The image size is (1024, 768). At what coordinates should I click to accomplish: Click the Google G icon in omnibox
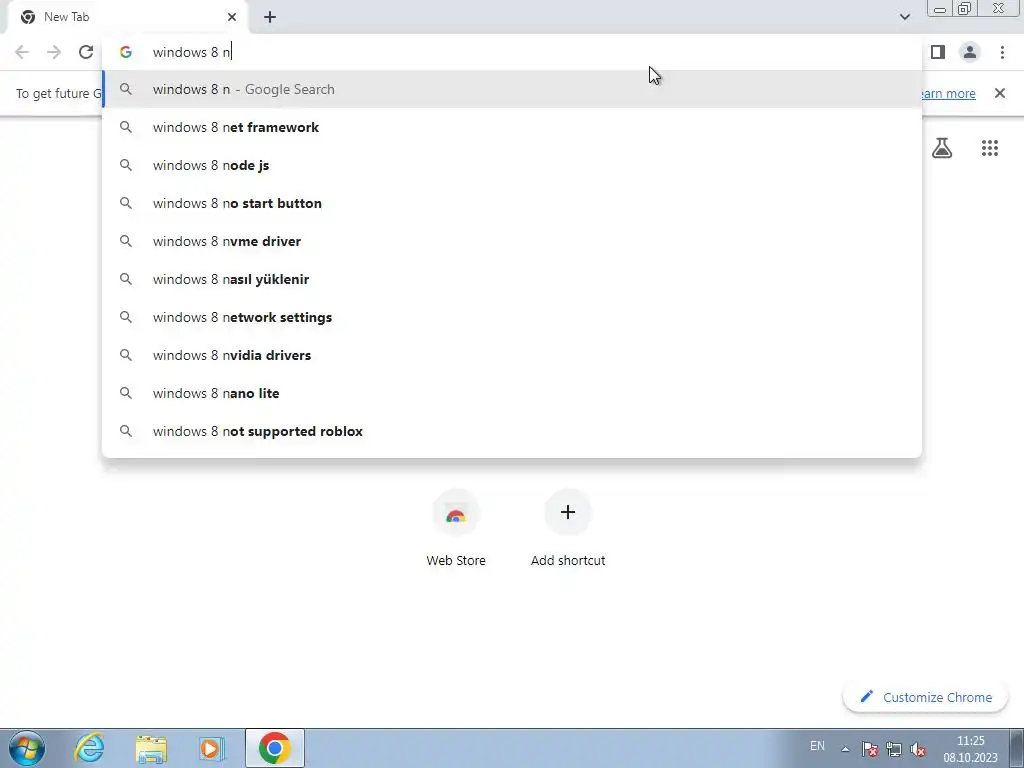125,52
